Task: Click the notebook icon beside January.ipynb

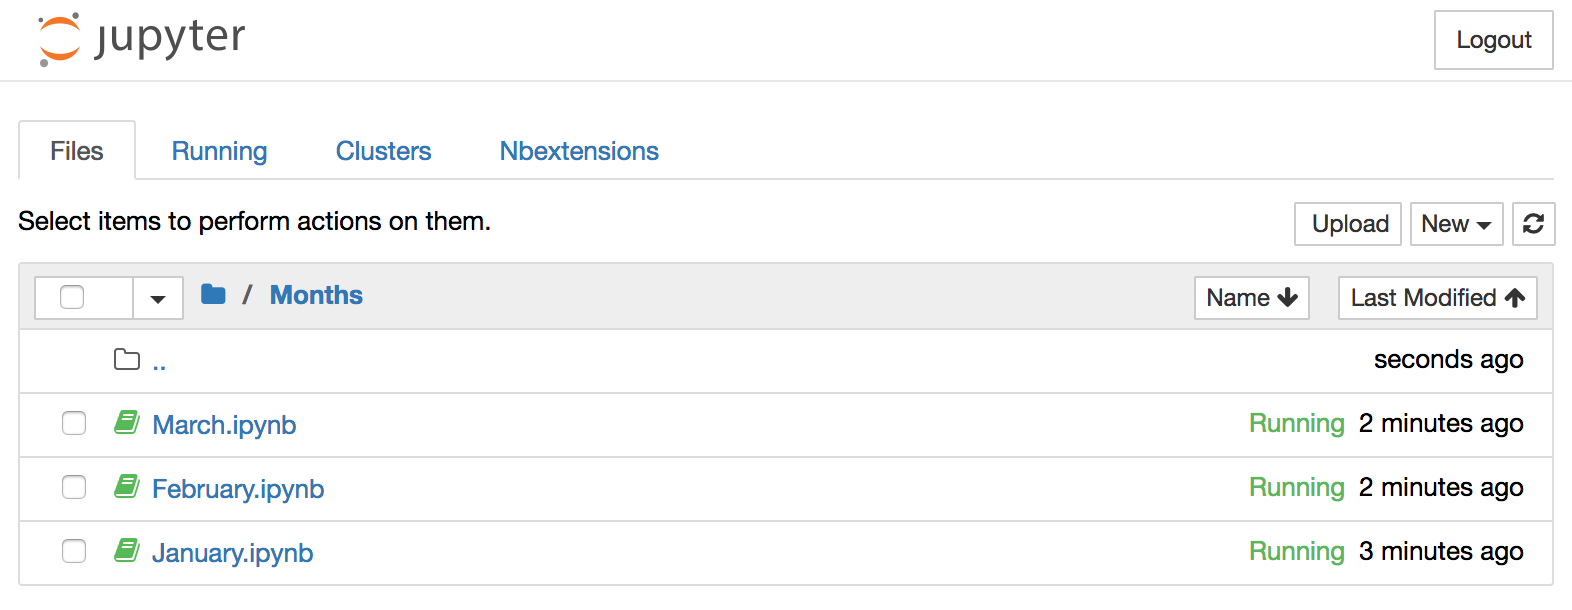Action: click(127, 551)
